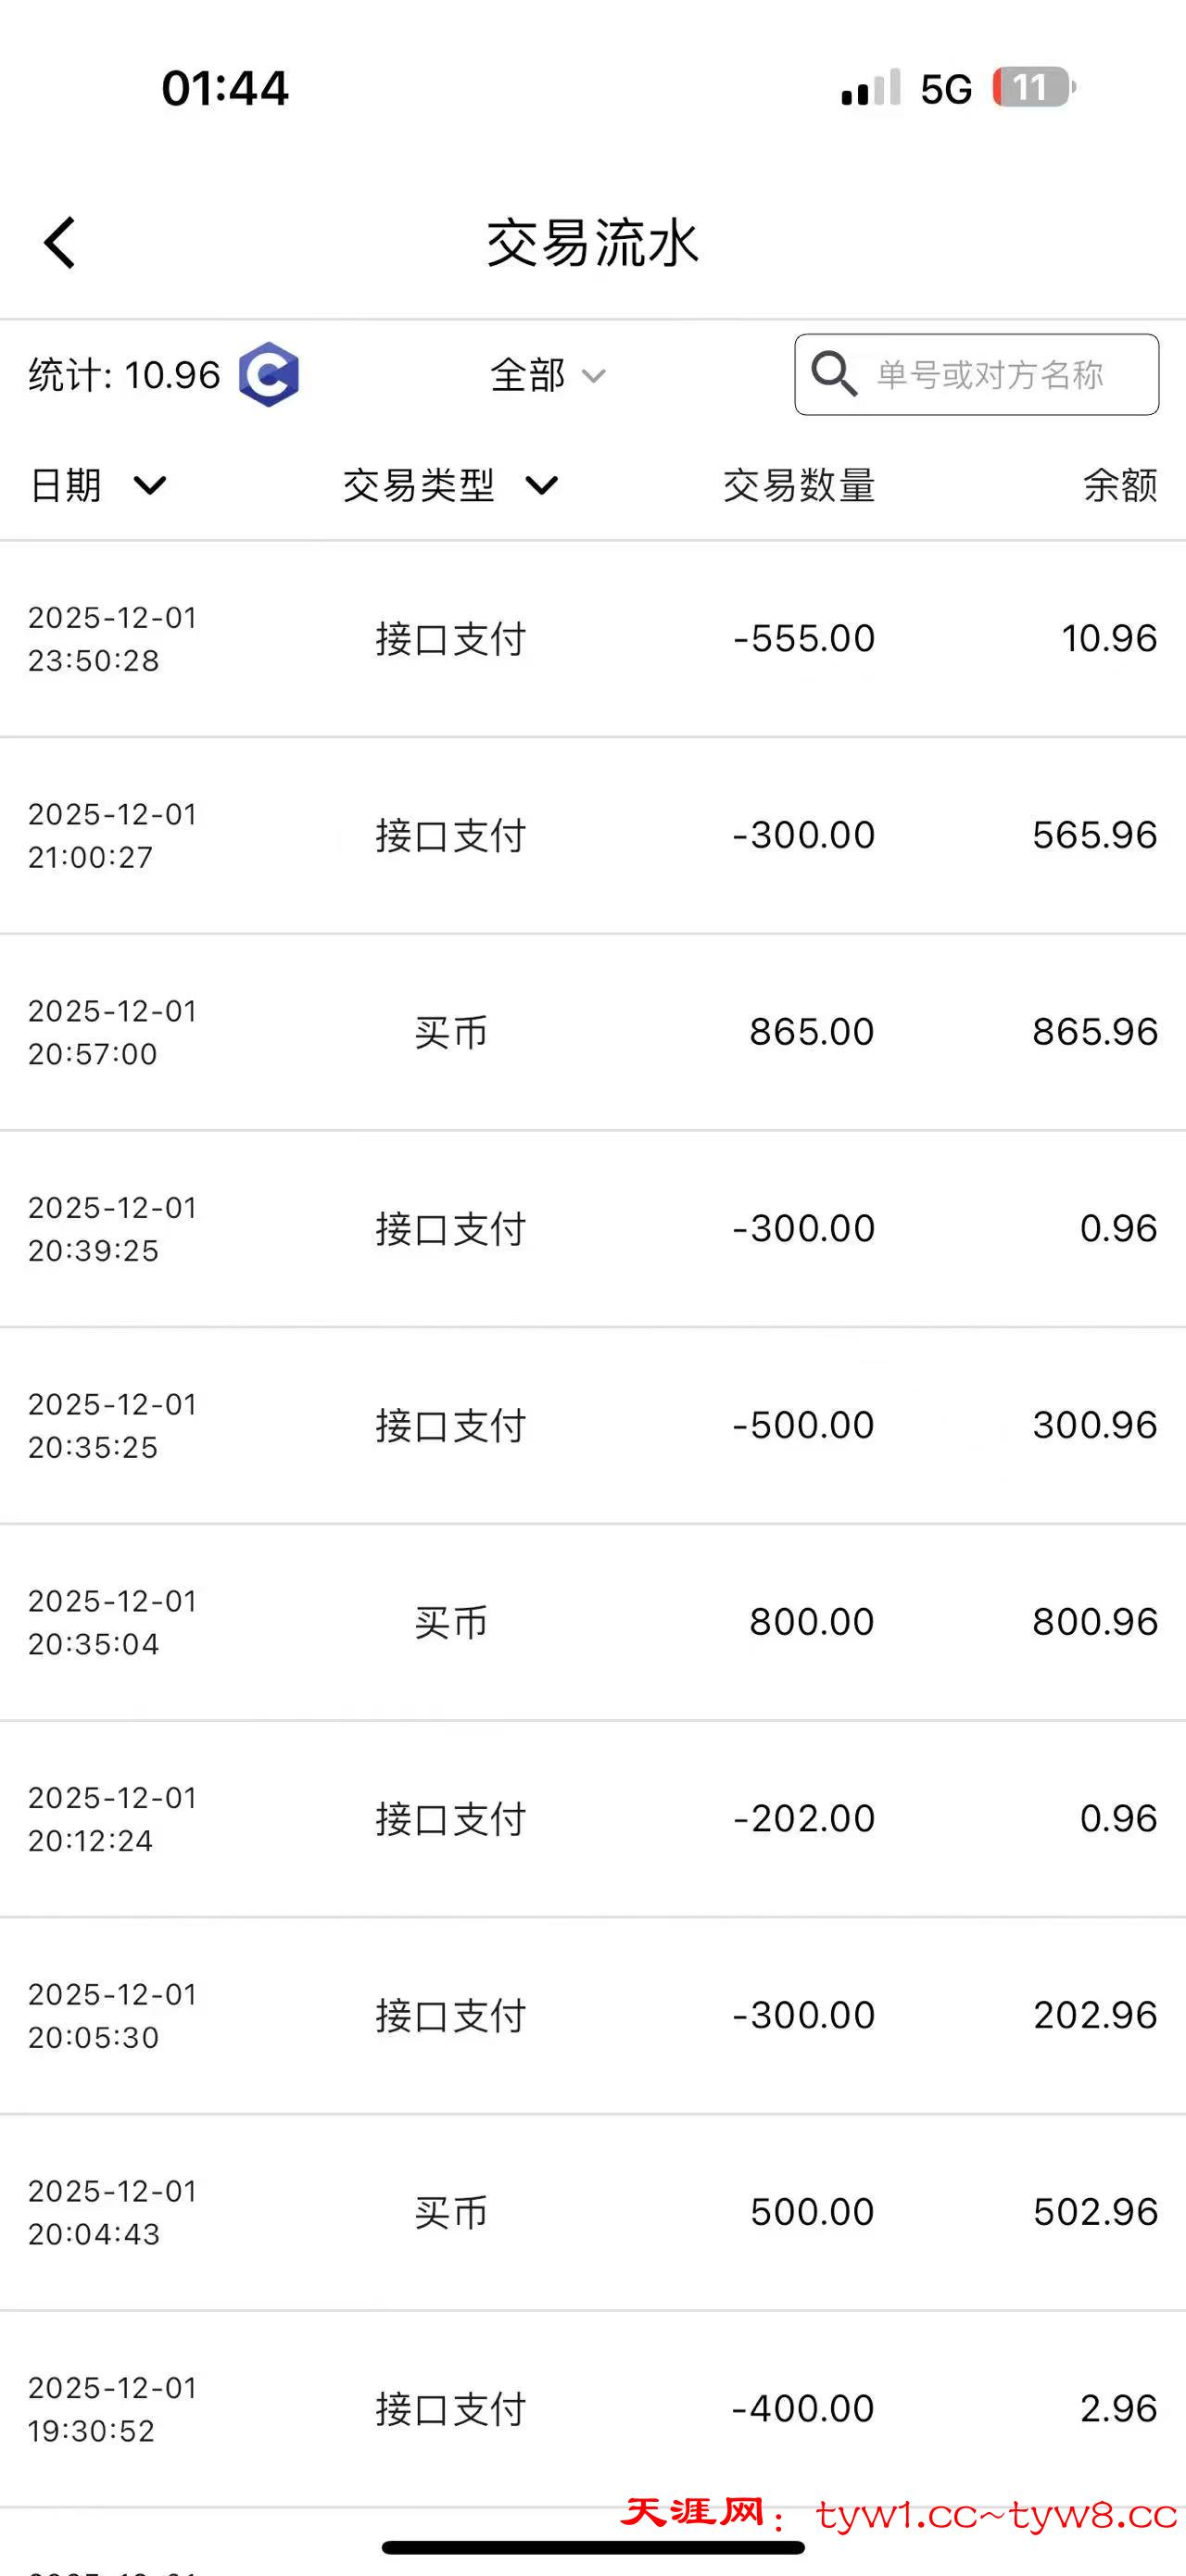Open the -400.00 transaction at 19:30:52
Screen dimensions: 1186x2576
[592, 2408]
